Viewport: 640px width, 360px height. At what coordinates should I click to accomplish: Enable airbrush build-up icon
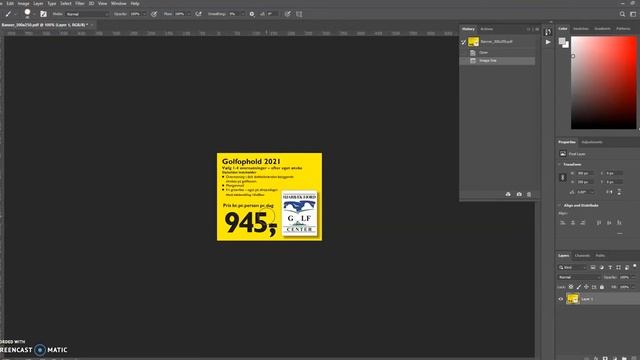coord(198,14)
